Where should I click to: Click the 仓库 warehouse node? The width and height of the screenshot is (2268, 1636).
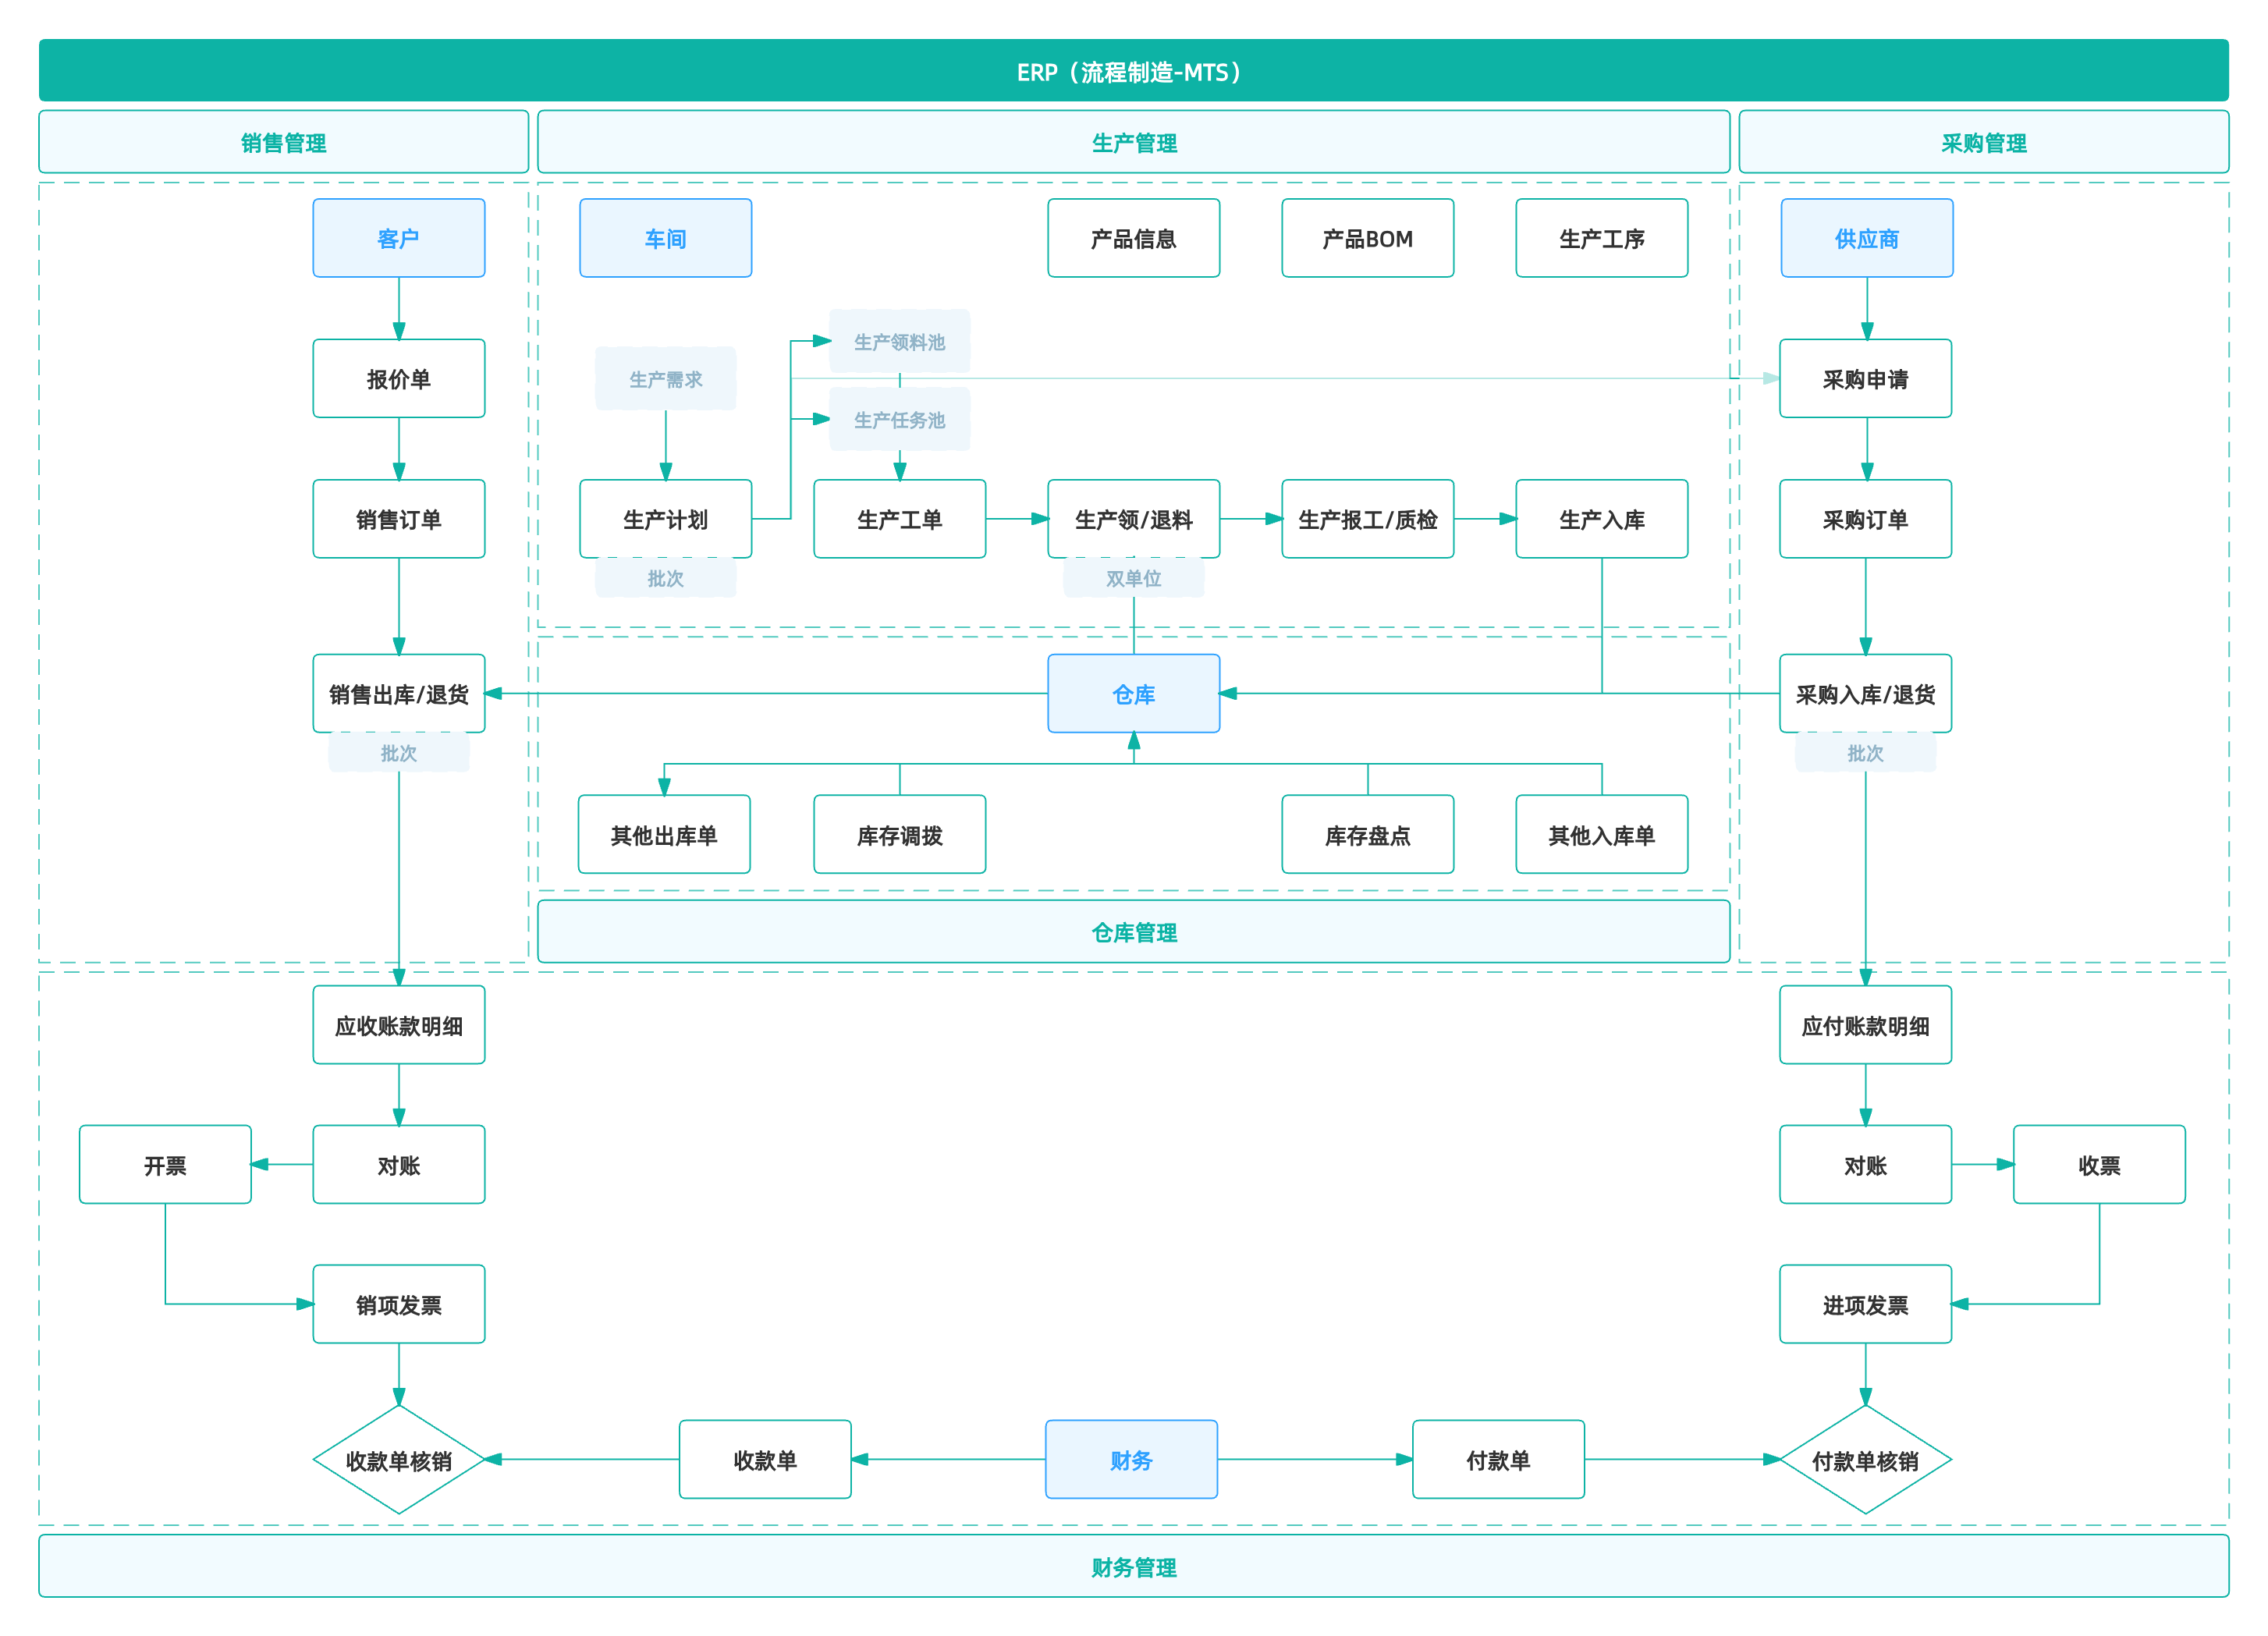[1133, 693]
